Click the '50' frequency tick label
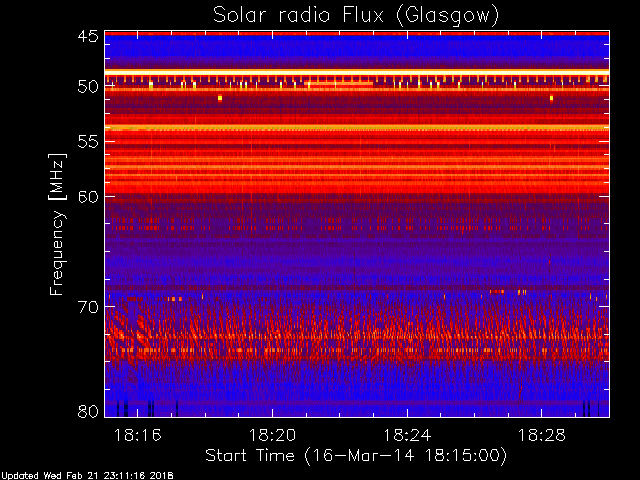 [x=88, y=87]
